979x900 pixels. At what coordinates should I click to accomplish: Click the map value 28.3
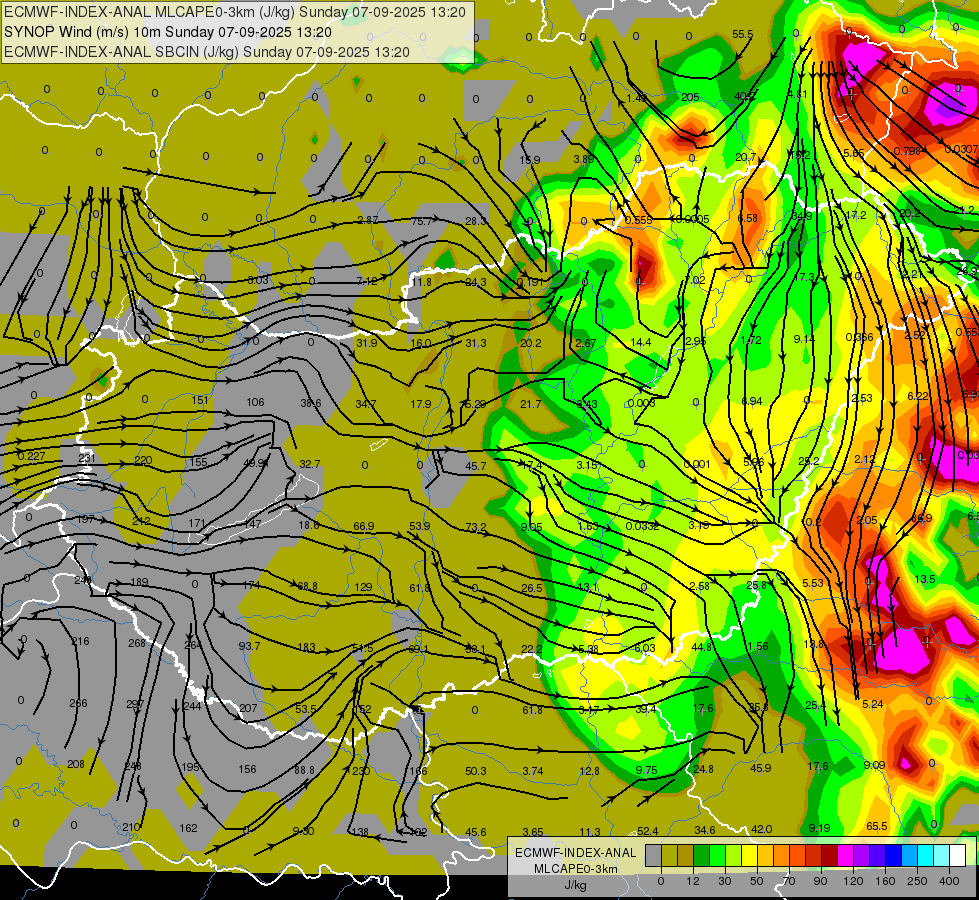pyautogui.click(x=476, y=221)
